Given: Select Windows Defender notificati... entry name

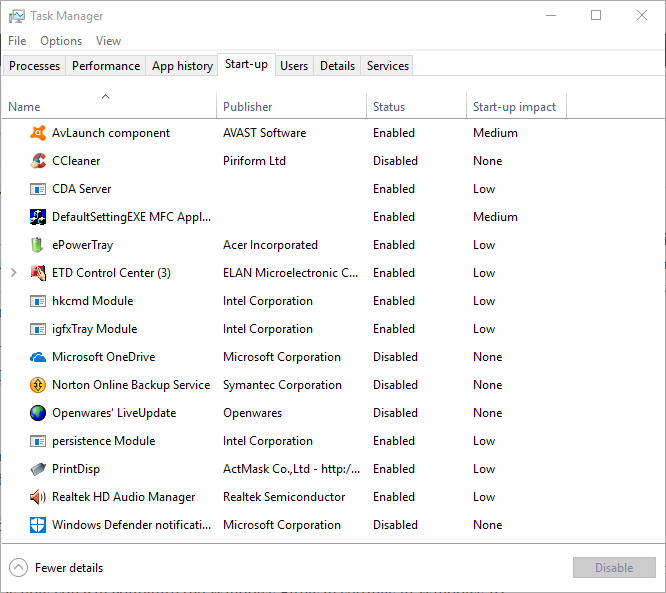Looking at the screenshot, I should click(131, 525).
